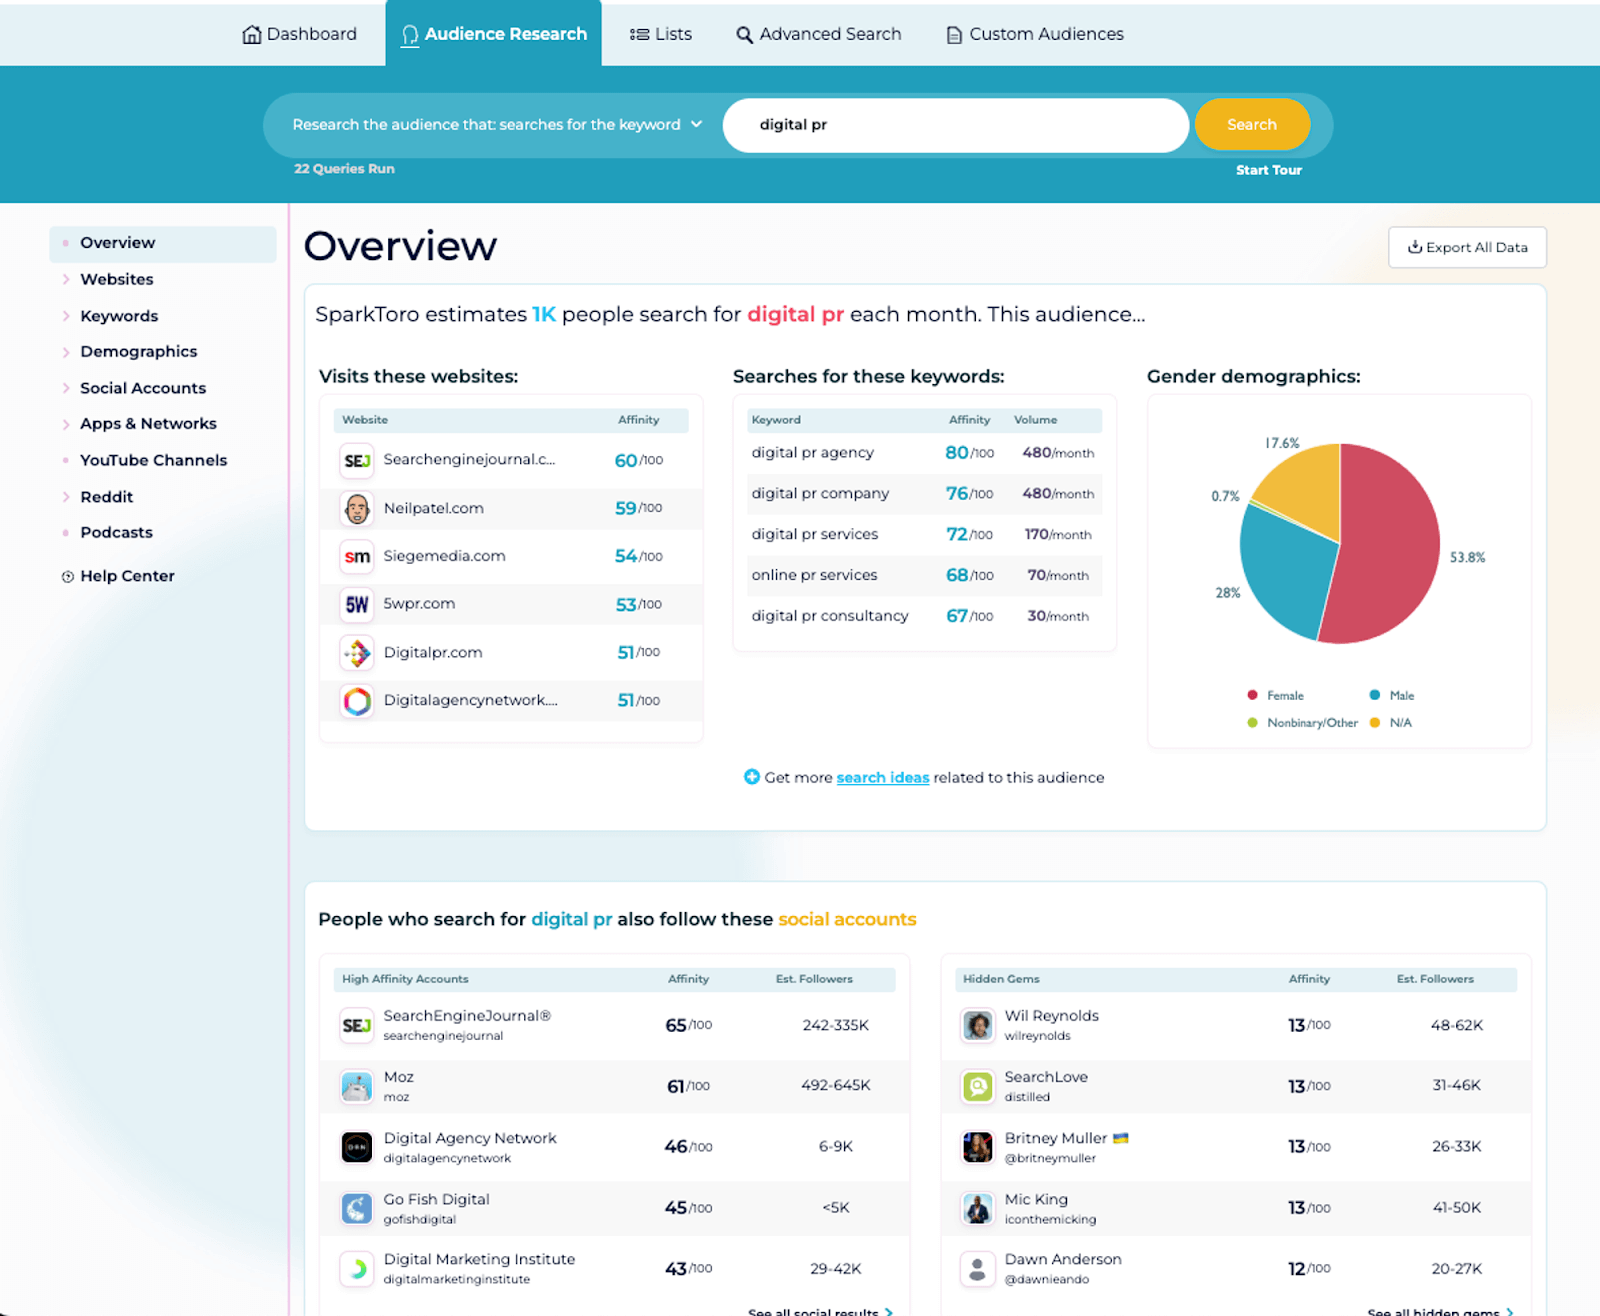
Task: Select Overview in the sidebar
Action: click(x=163, y=243)
